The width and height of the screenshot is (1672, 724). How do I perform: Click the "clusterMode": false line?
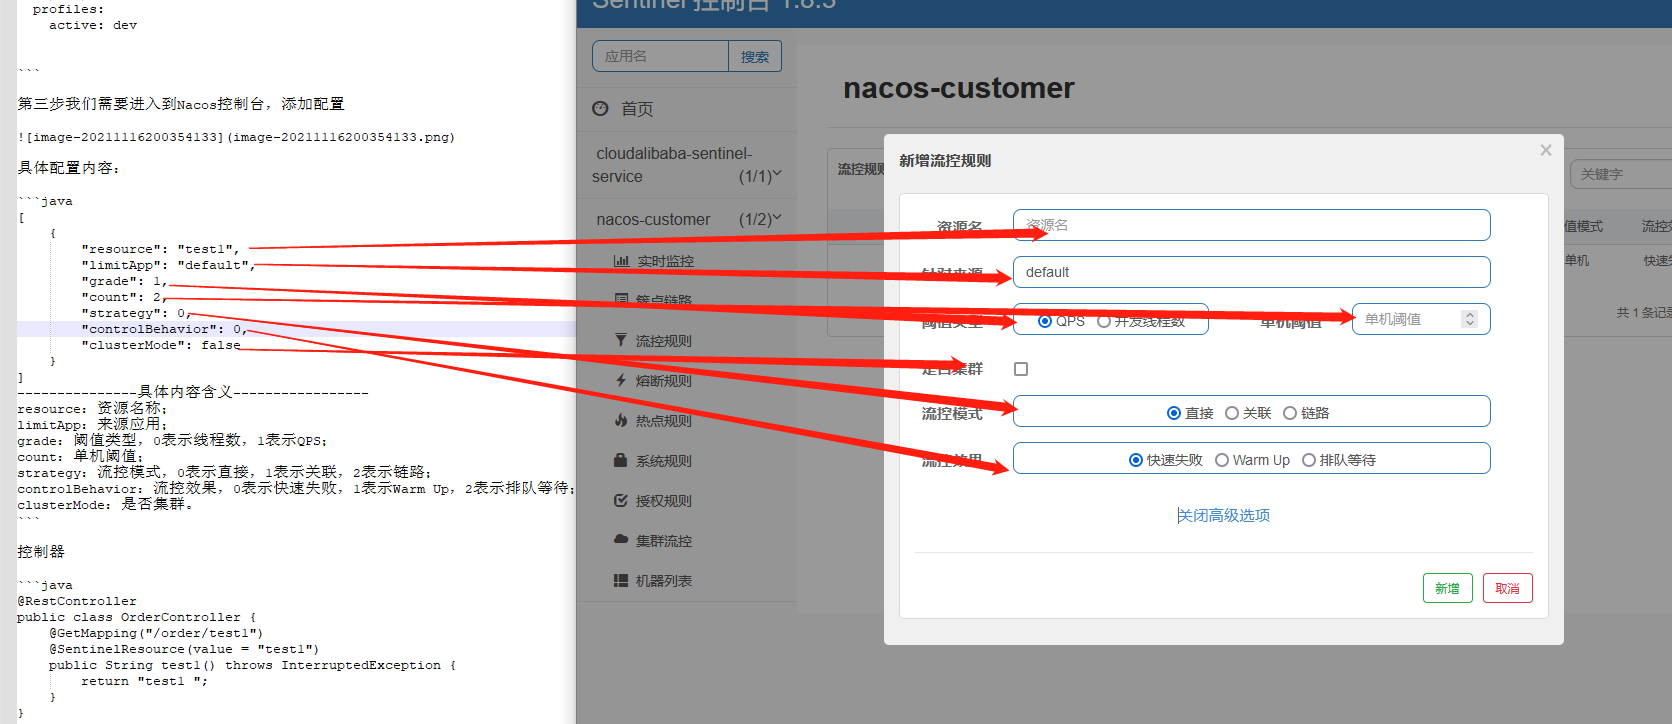click(161, 345)
